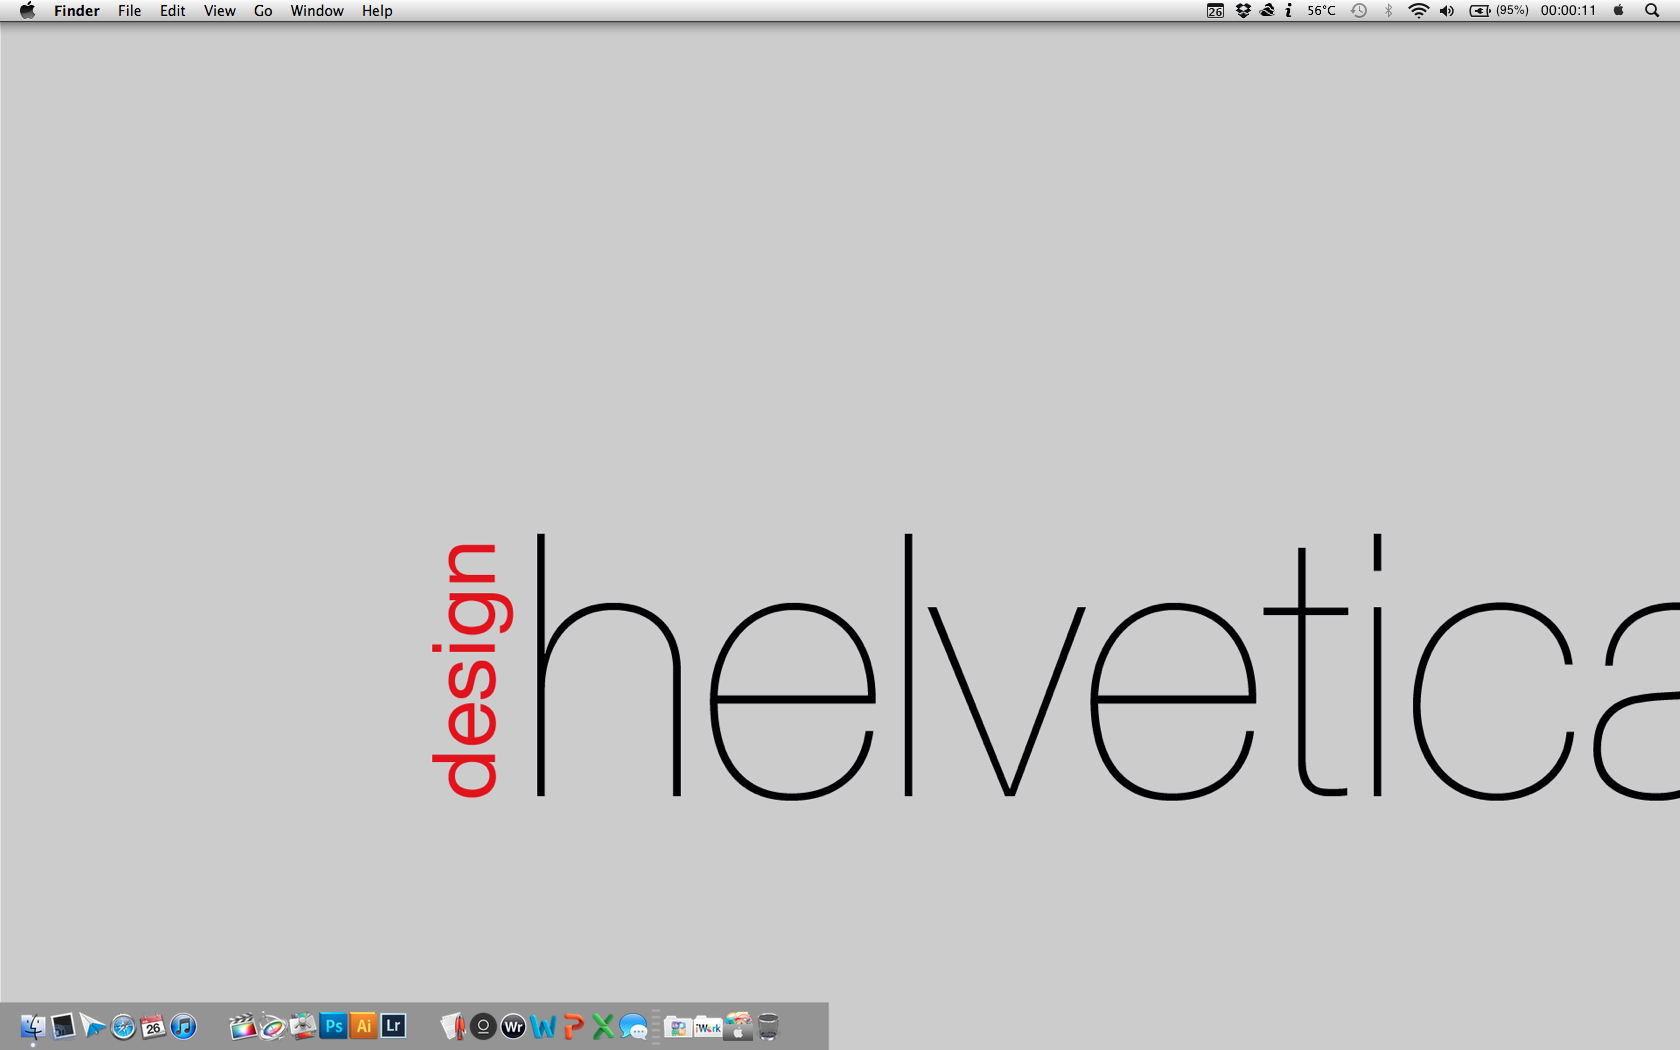1680x1050 pixels.
Task: Open Messages speech-bubble icon in Dock
Action: point(633,1027)
